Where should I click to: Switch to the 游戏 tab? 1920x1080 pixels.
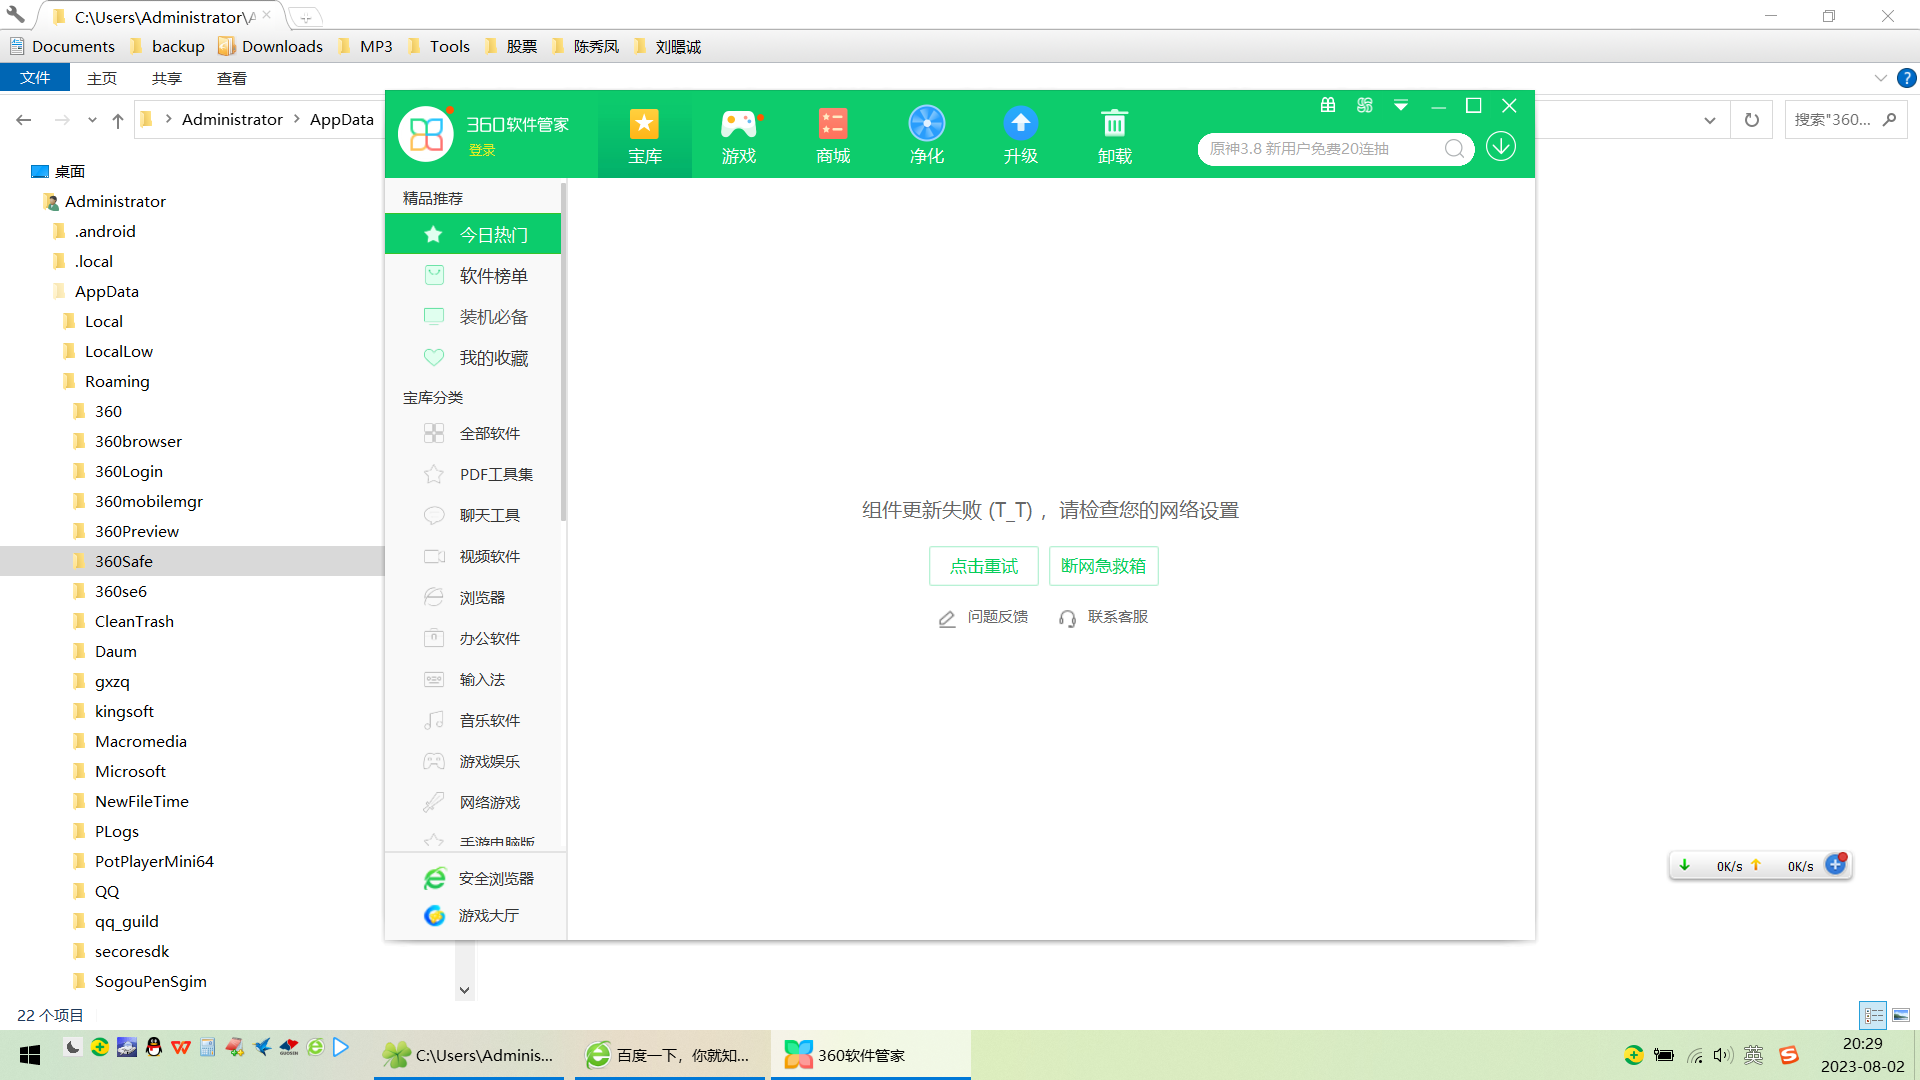(739, 135)
